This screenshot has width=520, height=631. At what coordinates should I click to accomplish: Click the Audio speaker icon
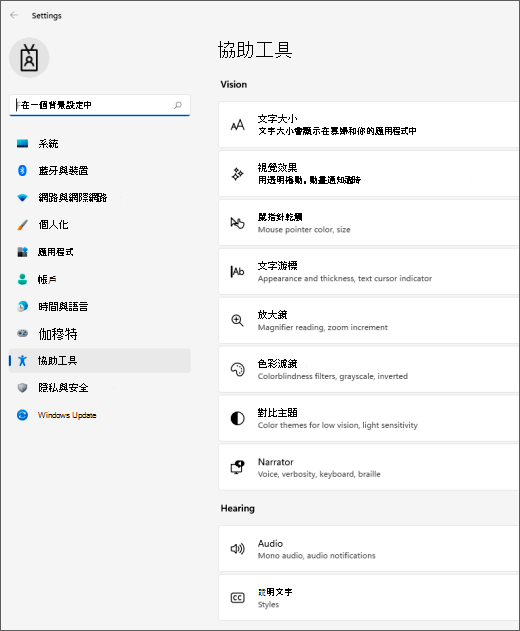tap(237, 549)
